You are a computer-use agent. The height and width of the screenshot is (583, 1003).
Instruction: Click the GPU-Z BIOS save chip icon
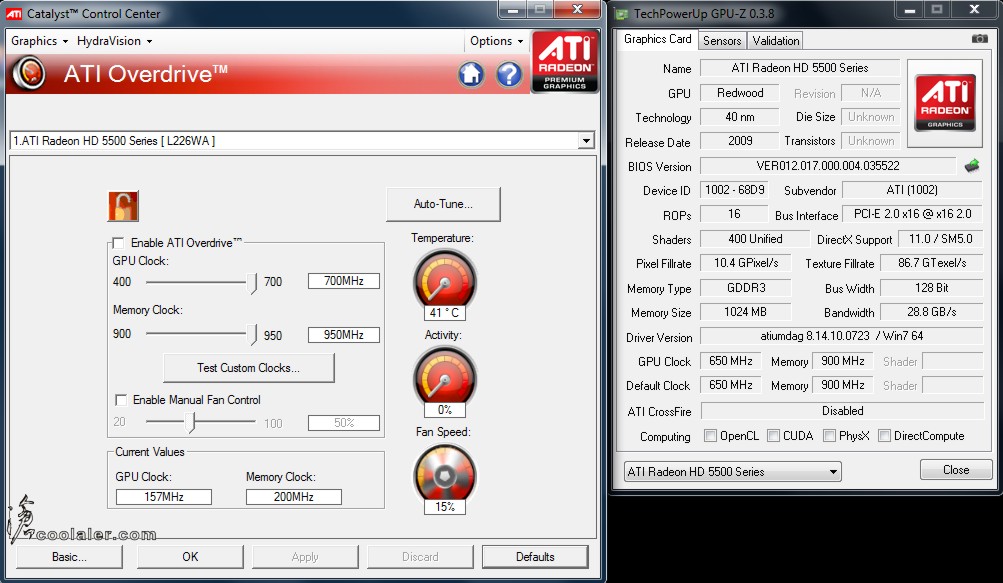tap(972, 166)
